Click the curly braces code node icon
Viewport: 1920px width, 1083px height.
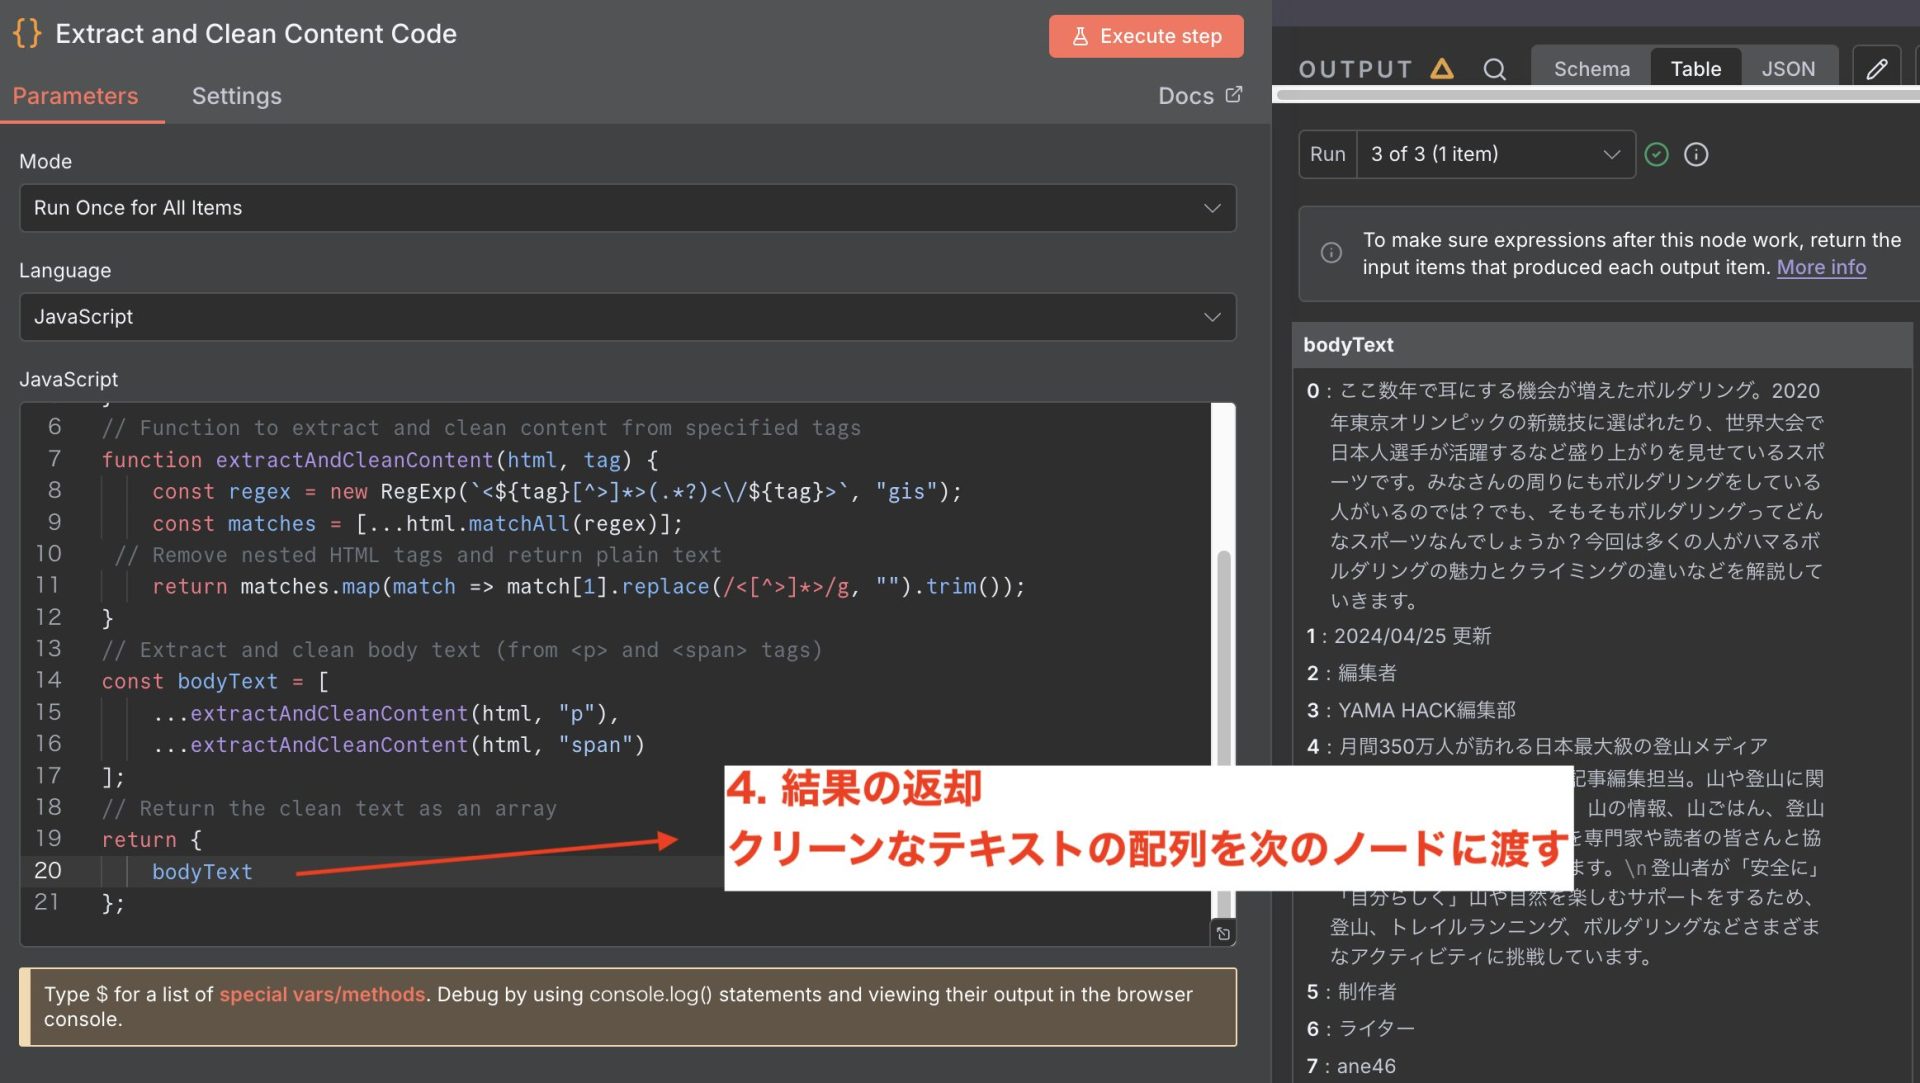point(27,33)
